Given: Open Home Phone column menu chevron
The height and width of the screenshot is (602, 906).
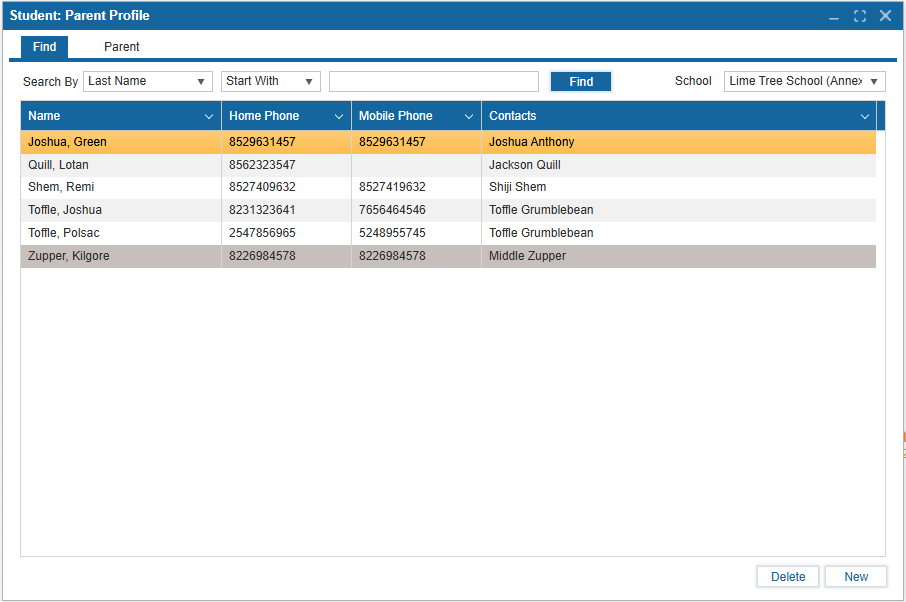Looking at the screenshot, I should click(339, 117).
